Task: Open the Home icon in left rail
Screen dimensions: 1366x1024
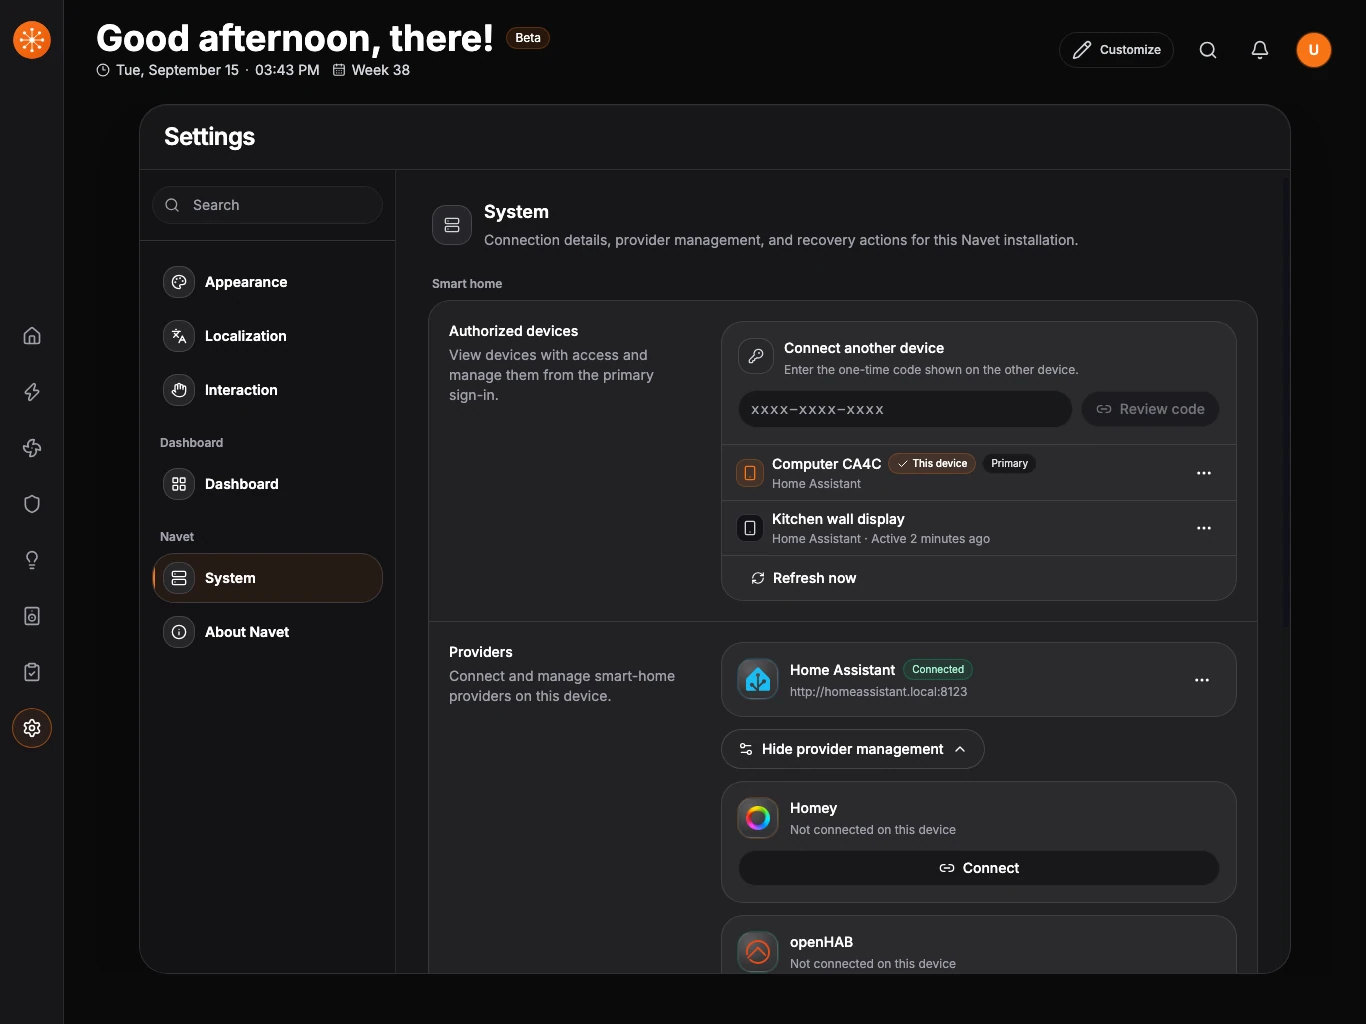Action: 32,336
